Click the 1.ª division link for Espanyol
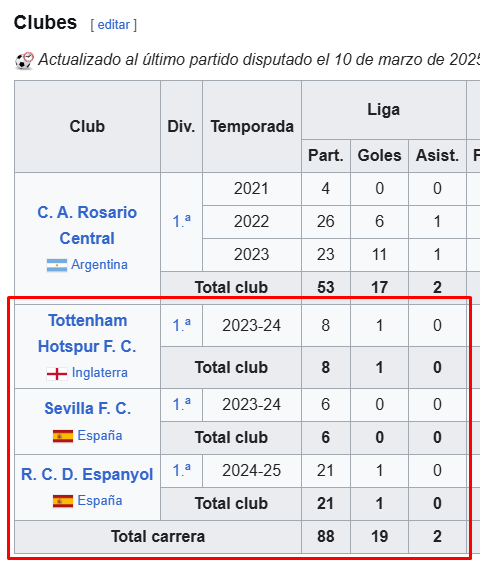 181,470
